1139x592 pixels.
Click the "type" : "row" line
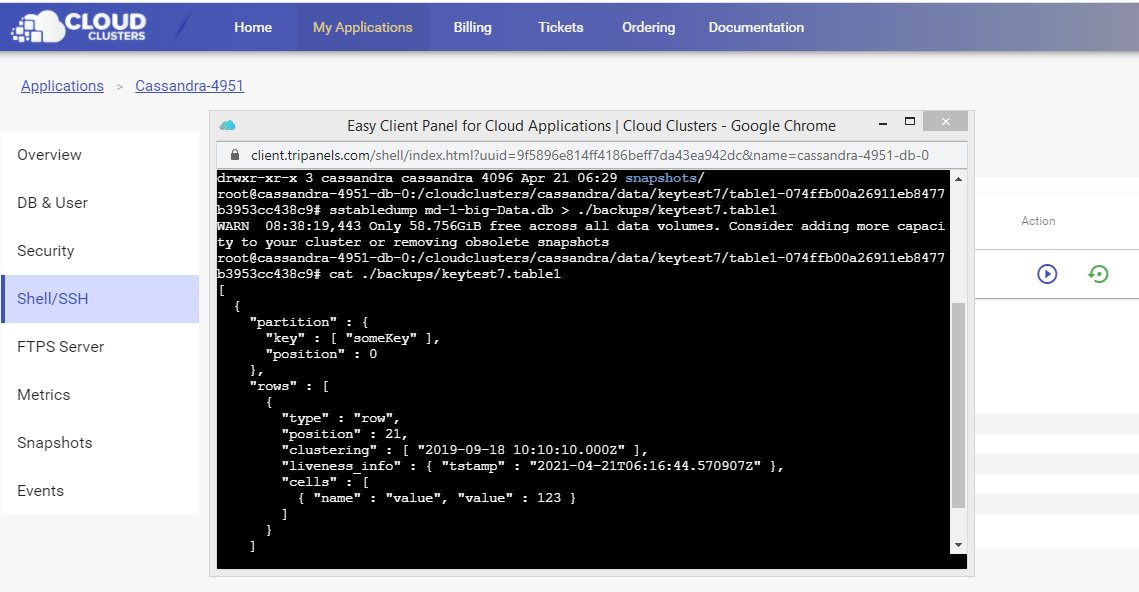[x=341, y=418]
